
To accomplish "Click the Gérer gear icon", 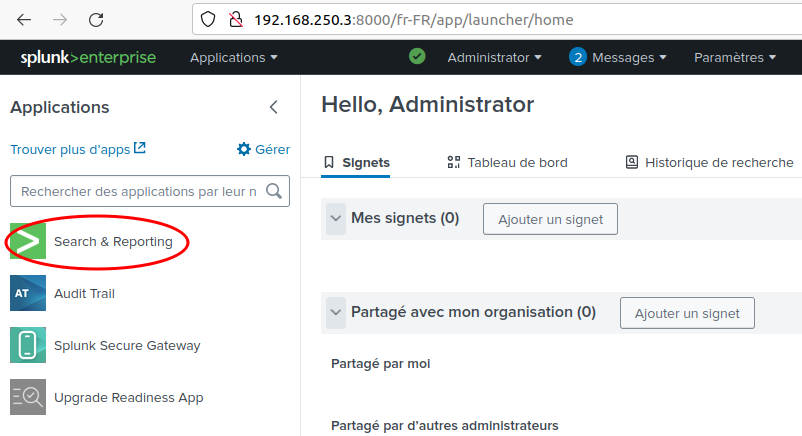I will (244, 149).
